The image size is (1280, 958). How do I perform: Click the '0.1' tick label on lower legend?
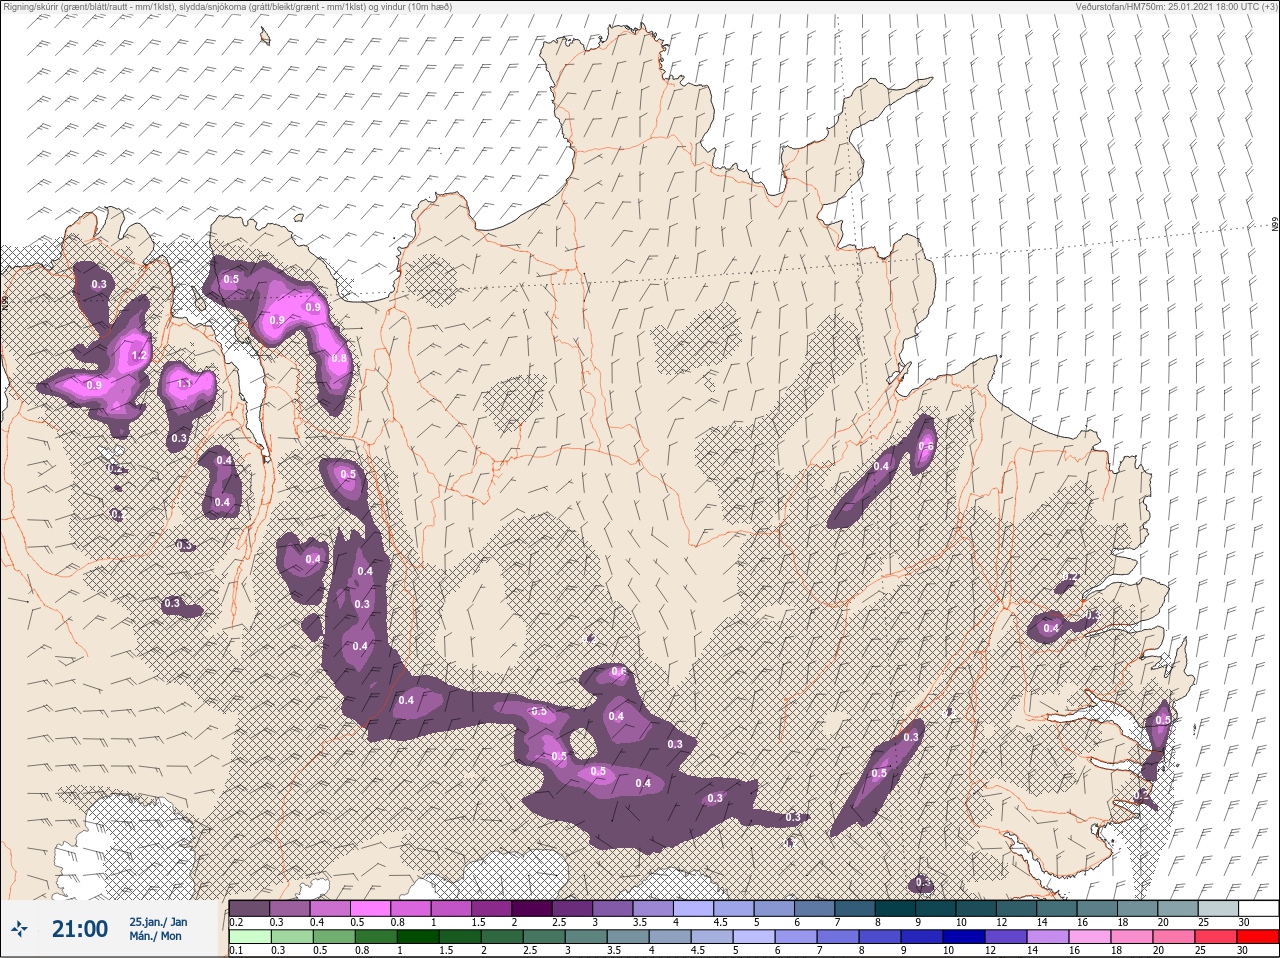click(236, 950)
